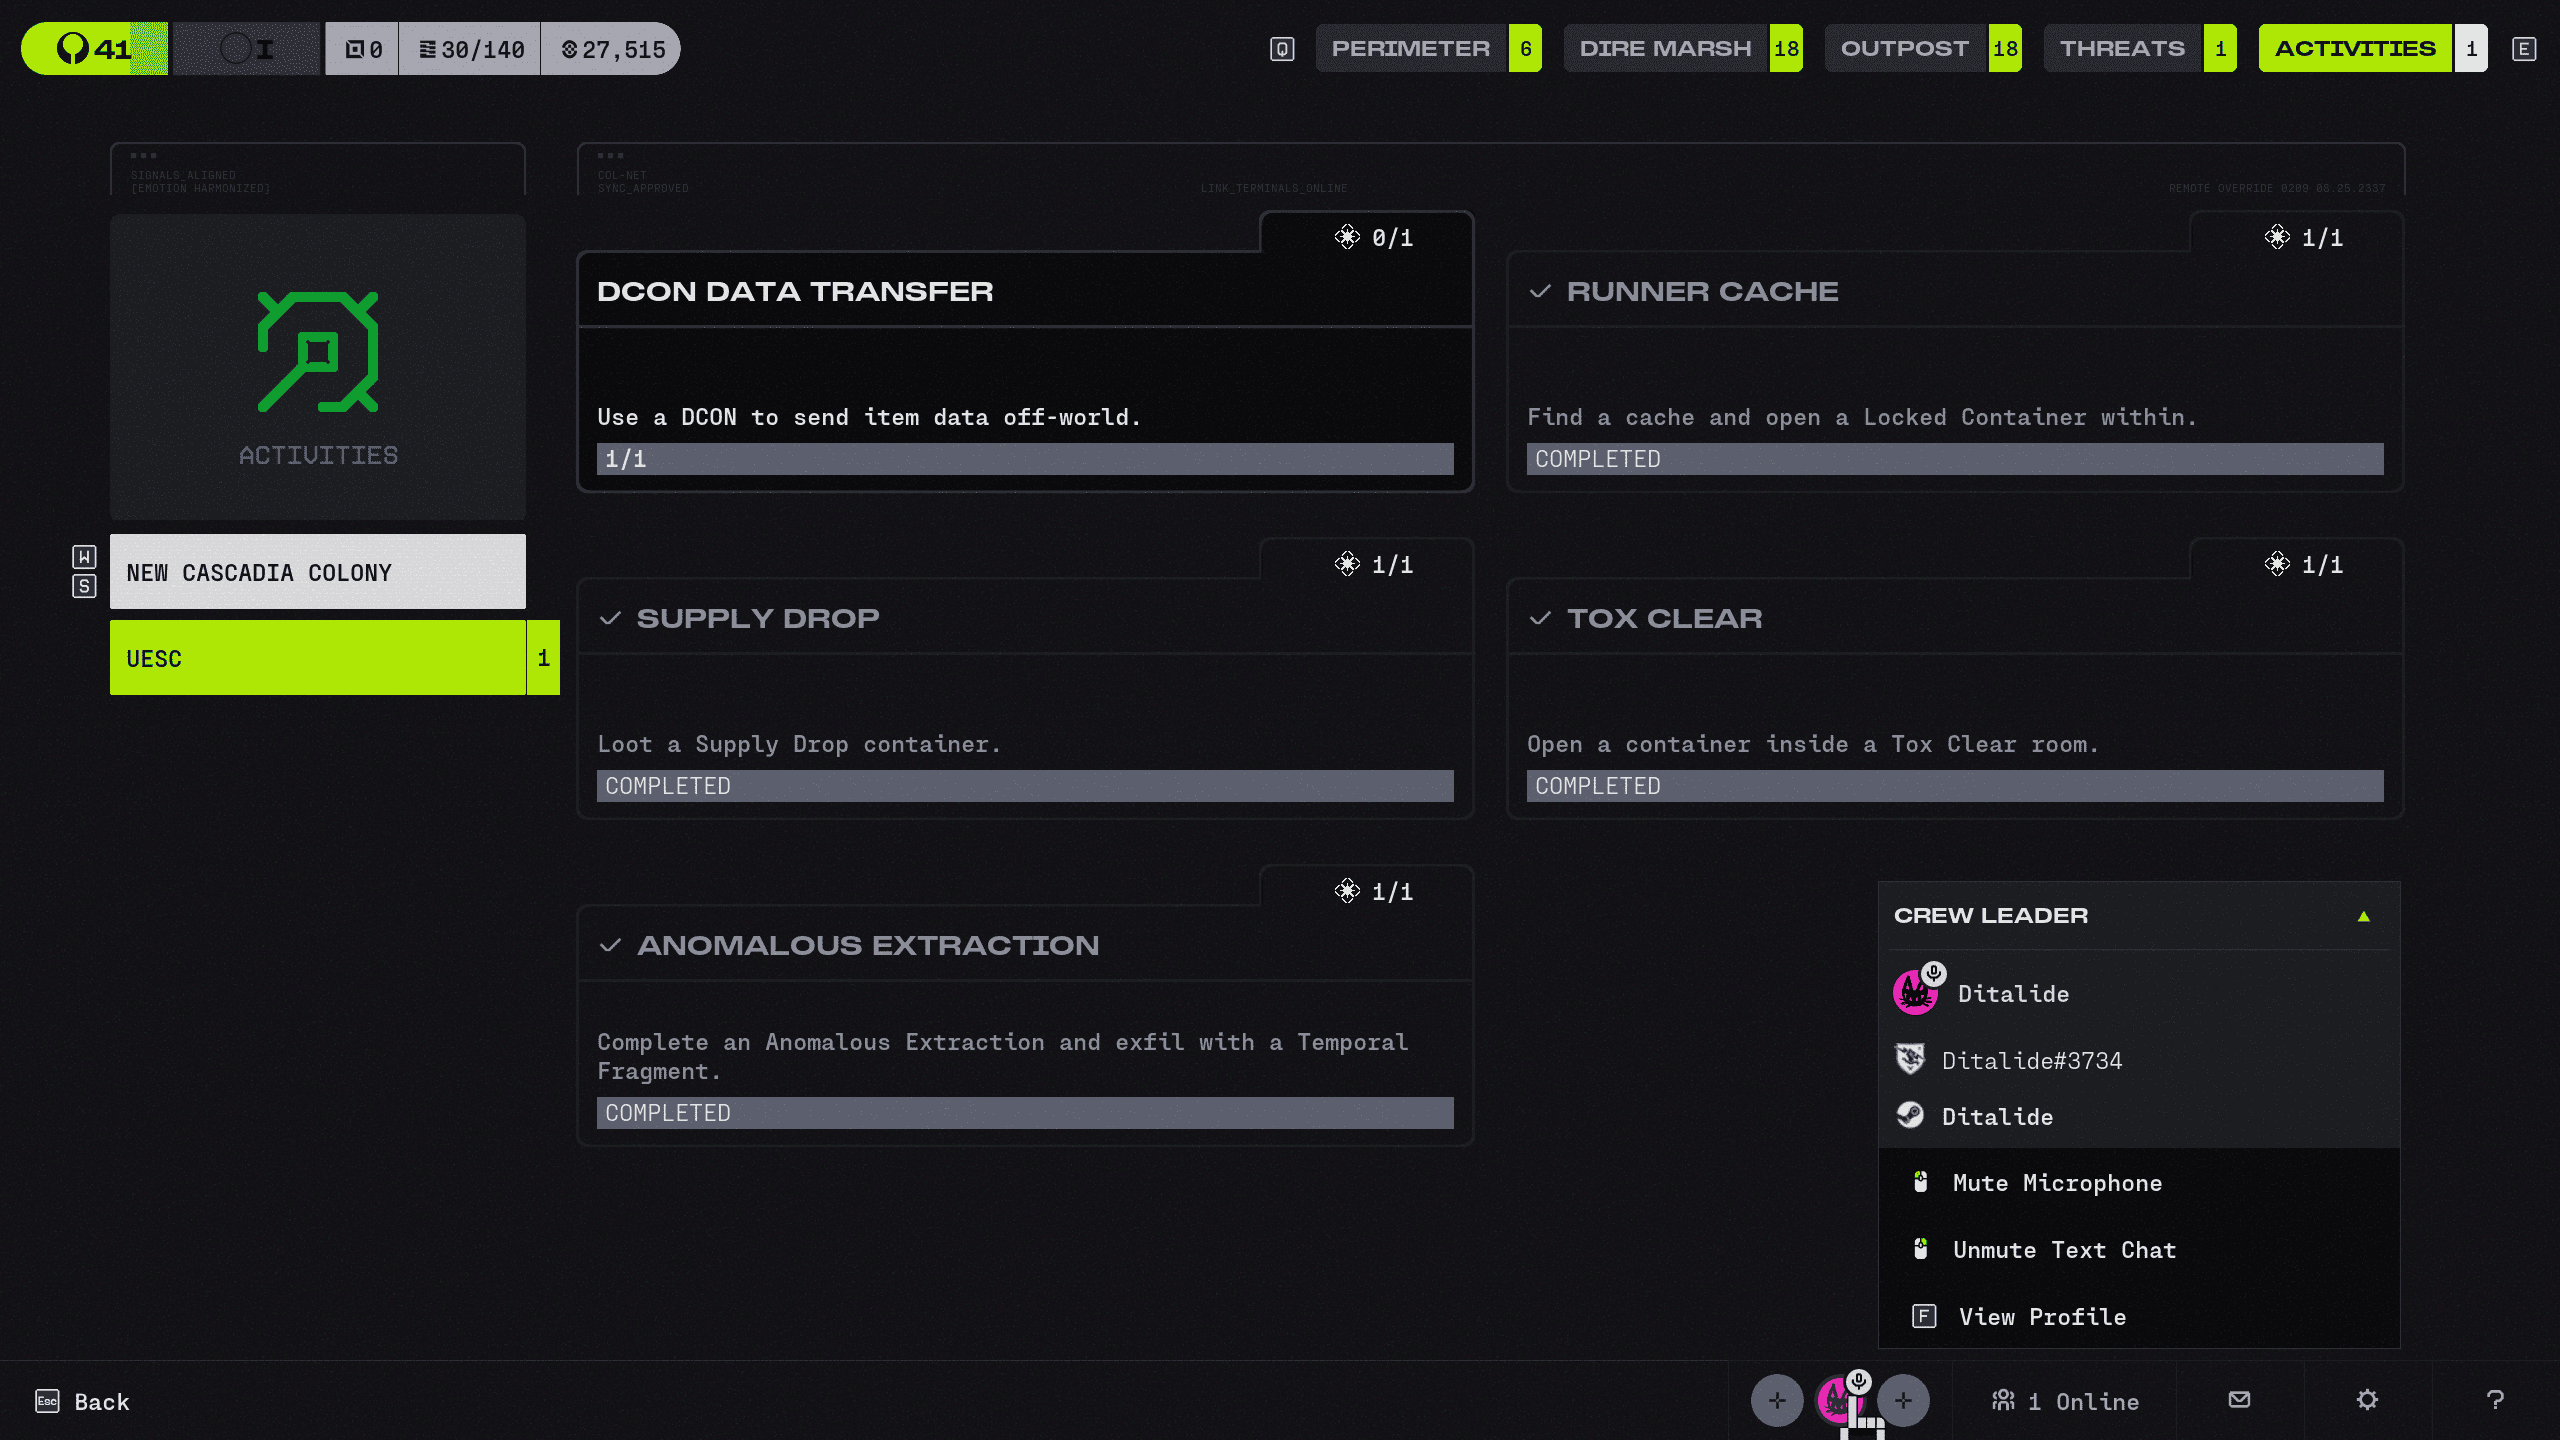Click the settings gear icon
The image size is (2560, 1440).
pos(2366,1400)
